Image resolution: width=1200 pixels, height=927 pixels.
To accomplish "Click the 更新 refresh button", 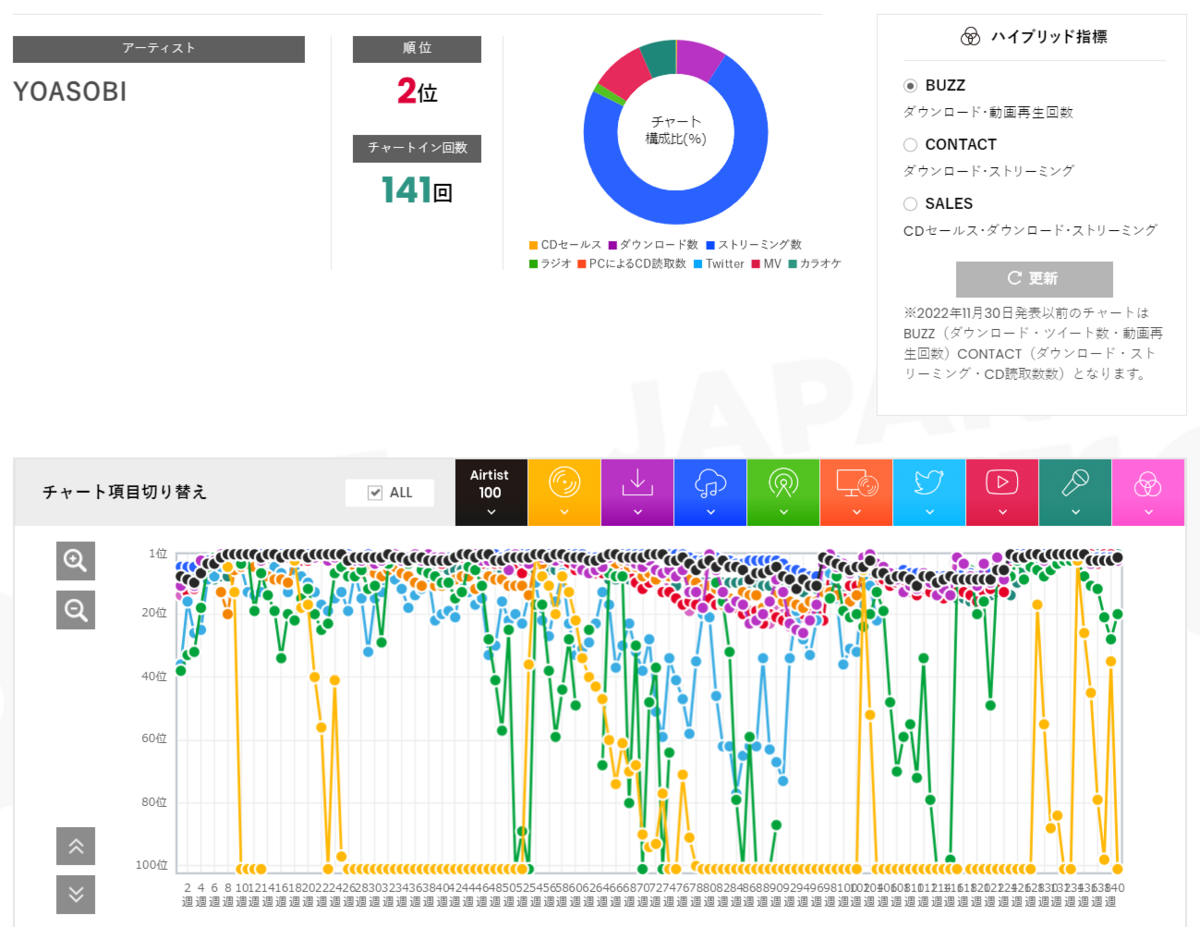I will pos(1034,279).
